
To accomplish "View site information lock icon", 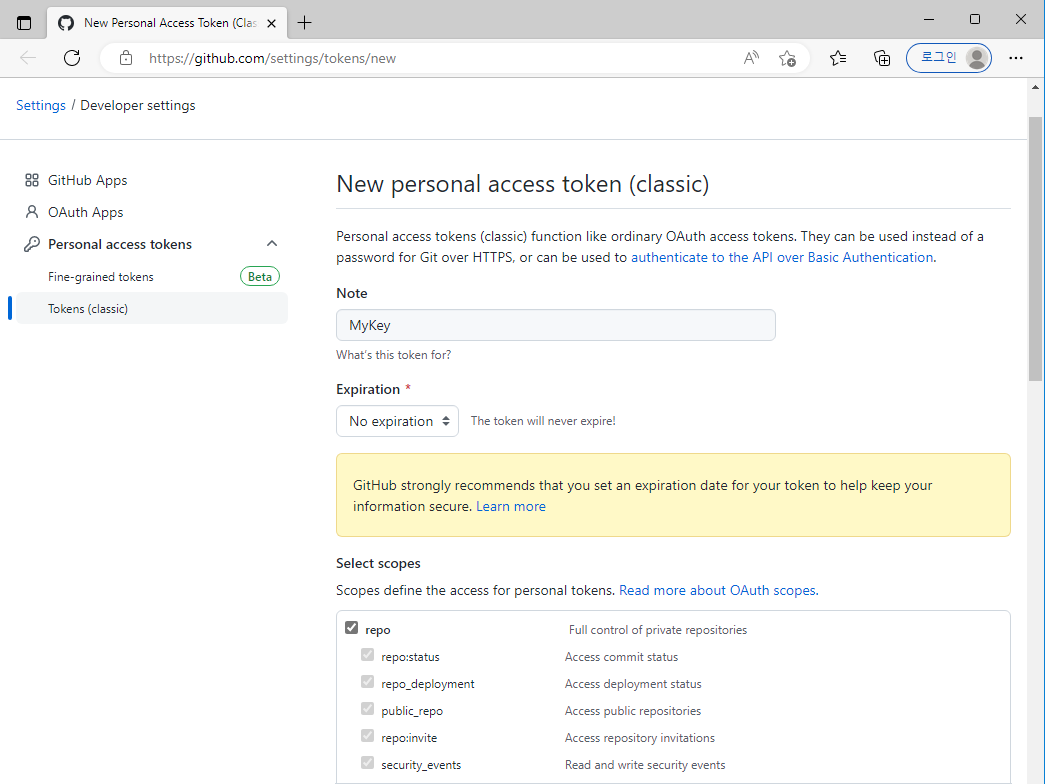I will pyautogui.click(x=126, y=58).
